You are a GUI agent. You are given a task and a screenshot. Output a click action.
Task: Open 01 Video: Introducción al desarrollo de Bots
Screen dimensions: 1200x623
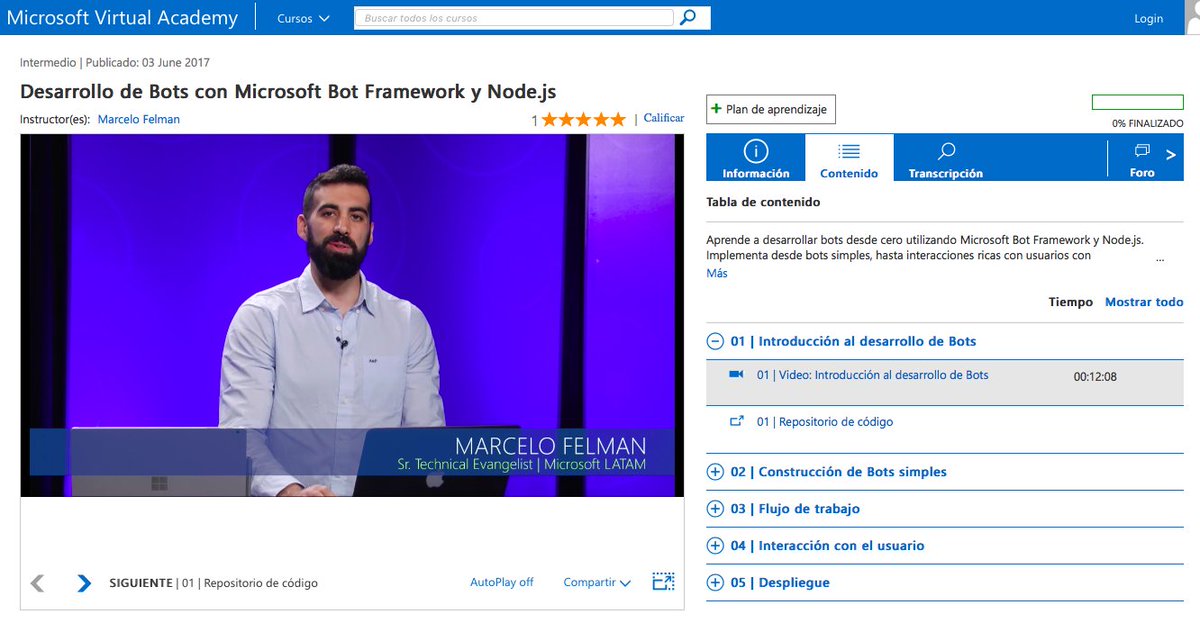(872, 375)
